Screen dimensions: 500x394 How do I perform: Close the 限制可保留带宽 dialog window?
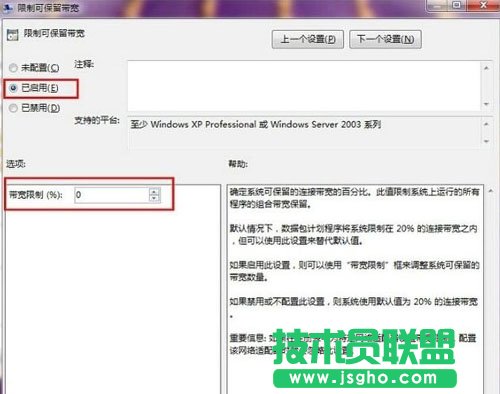click(x=483, y=5)
